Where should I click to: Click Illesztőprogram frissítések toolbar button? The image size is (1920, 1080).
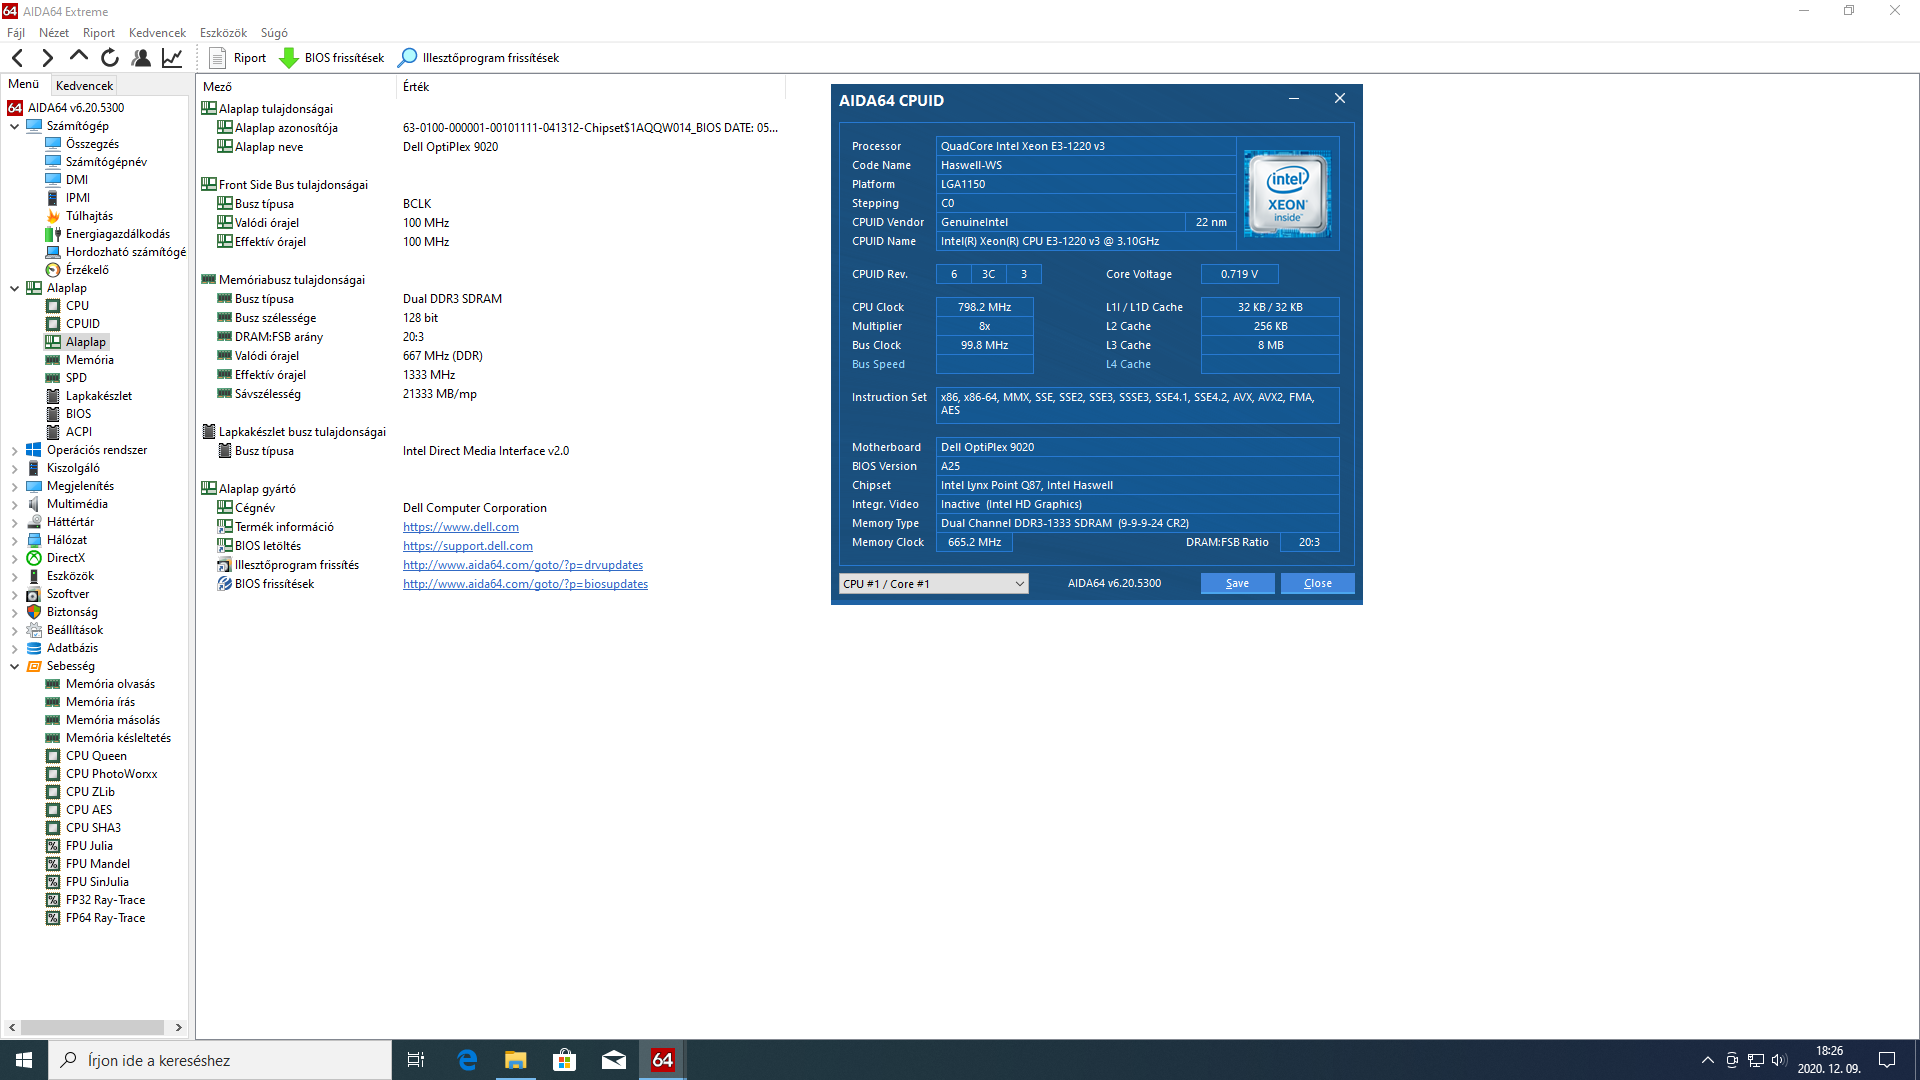pyautogui.click(x=479, y=58)
